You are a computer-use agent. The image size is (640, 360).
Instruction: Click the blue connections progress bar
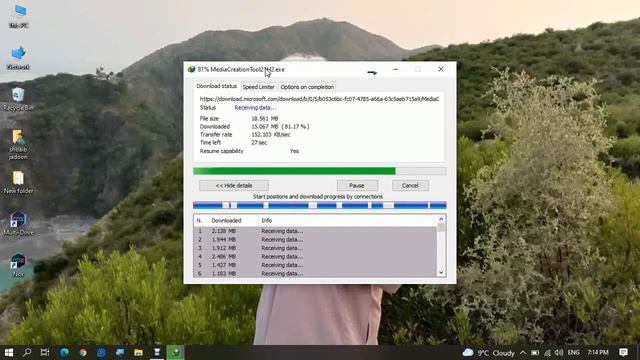coord(320,205)
